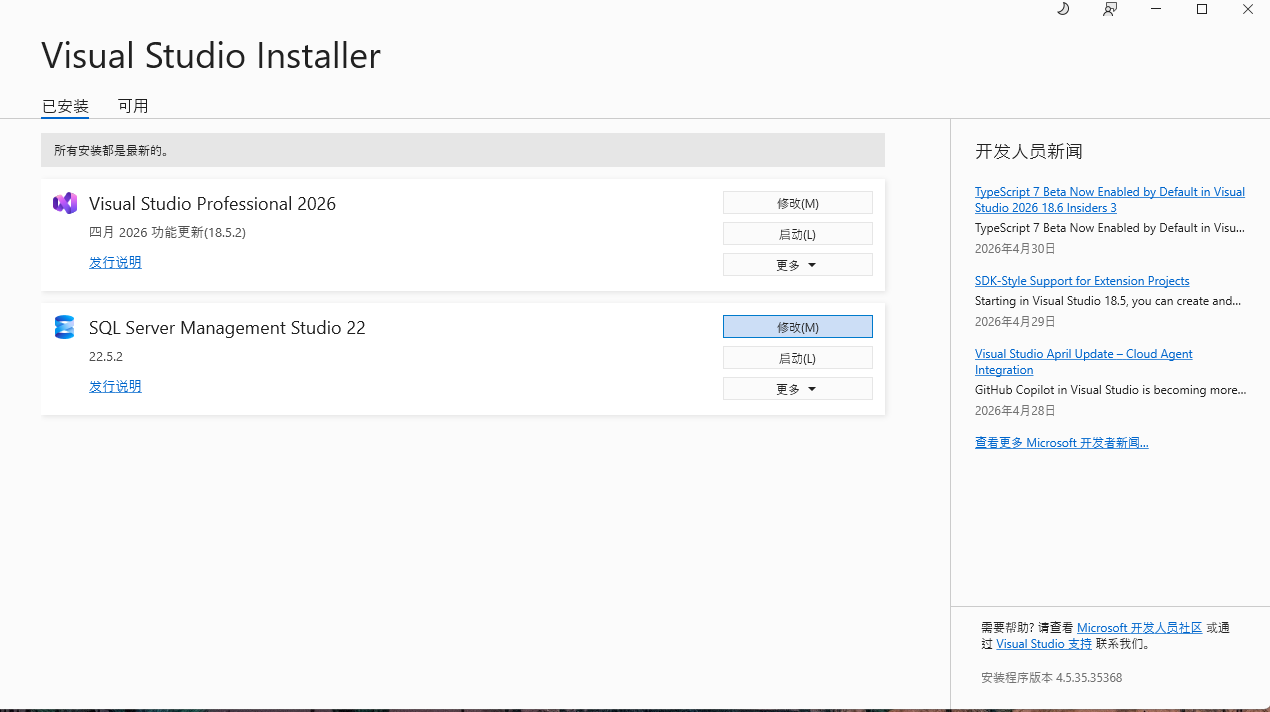
Task: Open 发行说明 link for Visual Studio Professional
Action: coord(115,262)
